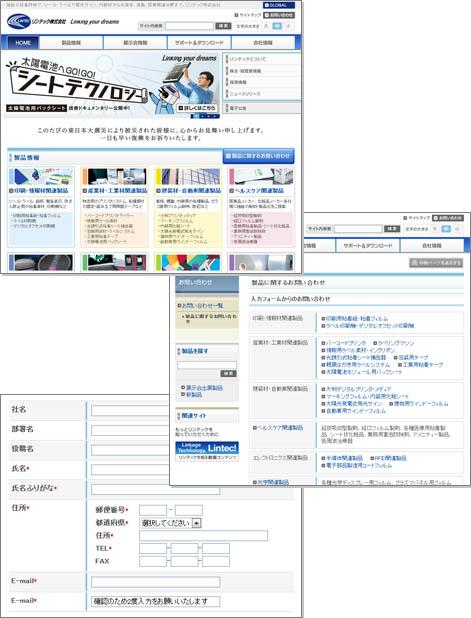Image resolution: width=471 pixels, height=618 pixels.
Task: Focus the 社名 input field in the form
Action: [x=130, y=411]
